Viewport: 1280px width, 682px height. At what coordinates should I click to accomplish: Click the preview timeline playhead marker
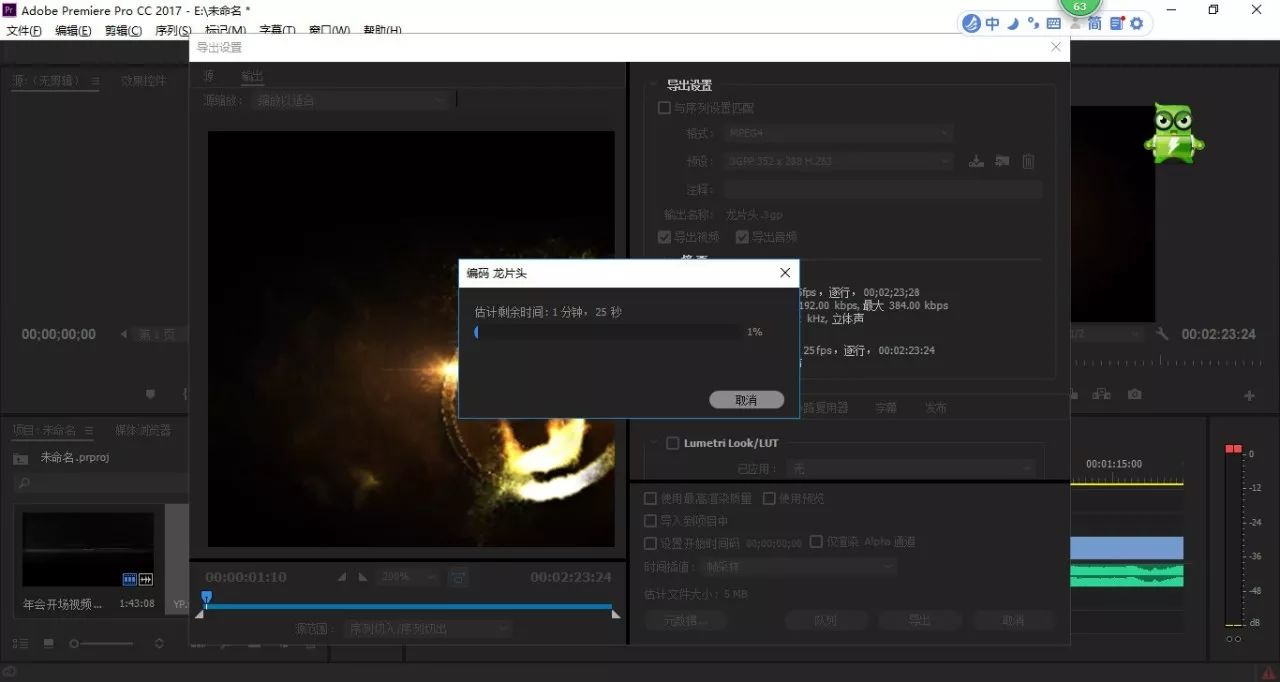click(206, 598)
